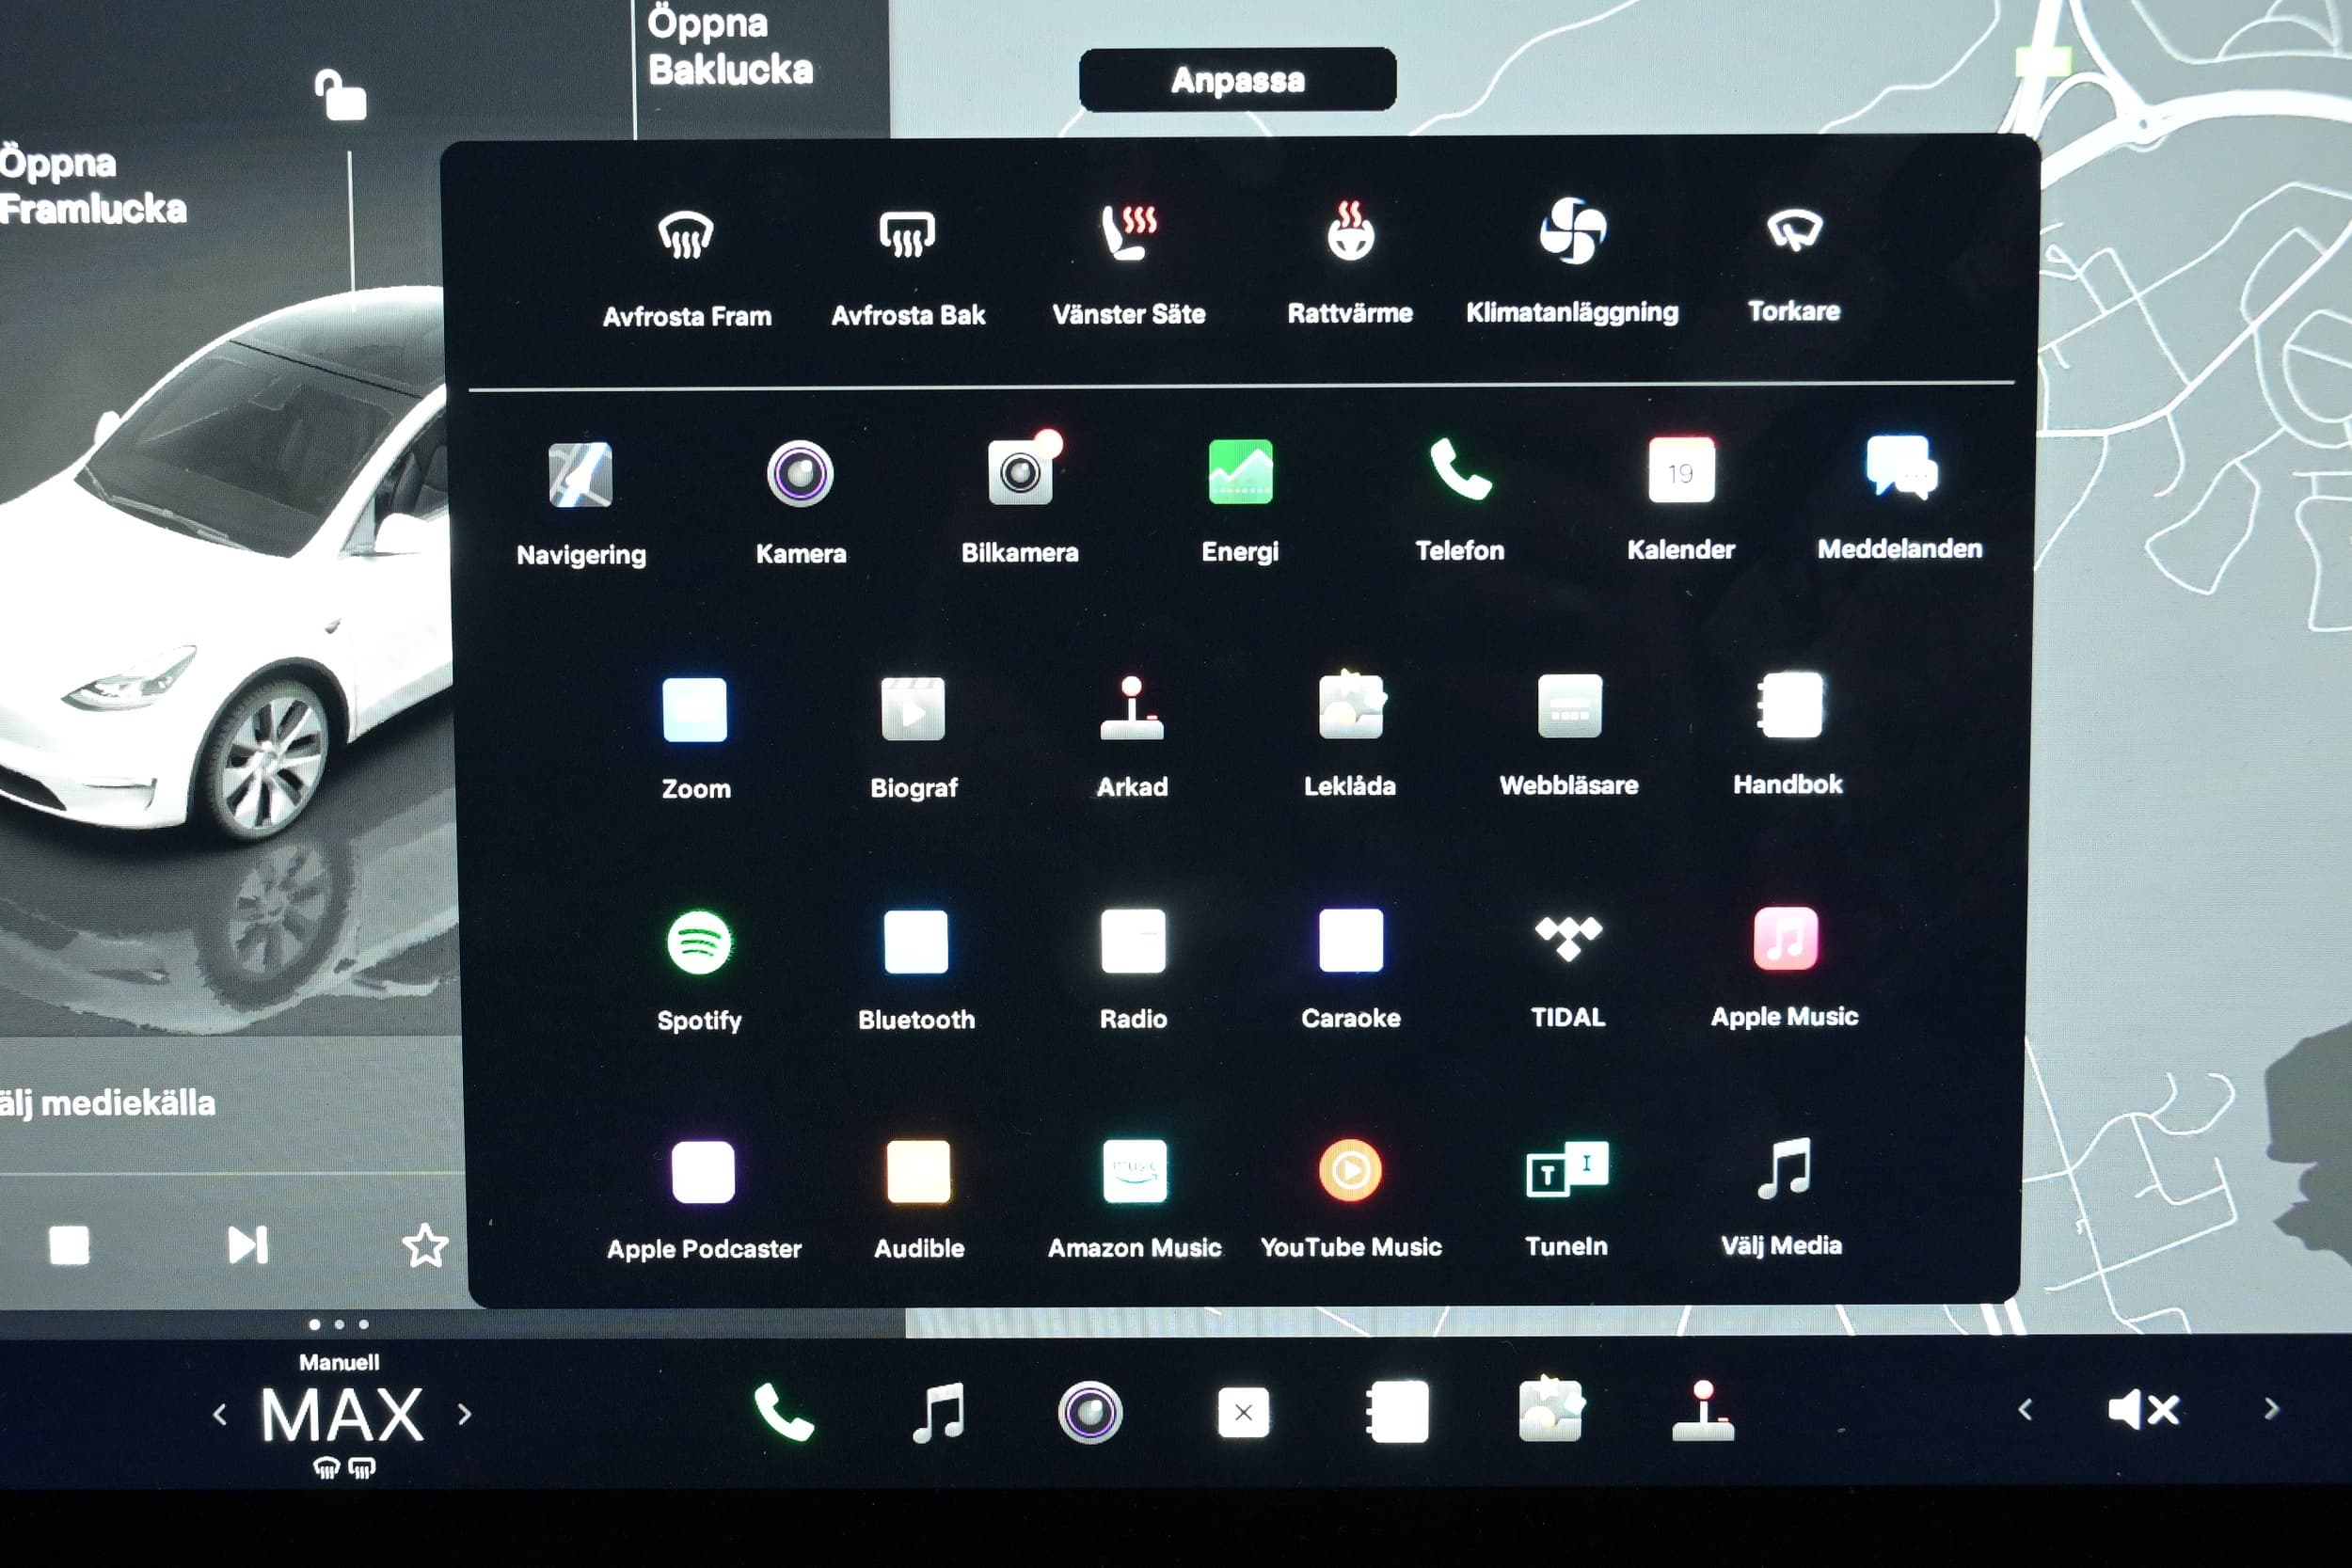Launch the Audible app
Screen dimensions: 2352x1568
click(919, 1199)
